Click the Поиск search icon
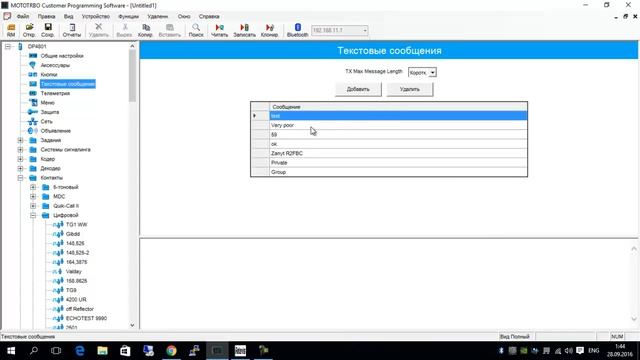The height and width of the screenshot is (360, 640). 196,30
